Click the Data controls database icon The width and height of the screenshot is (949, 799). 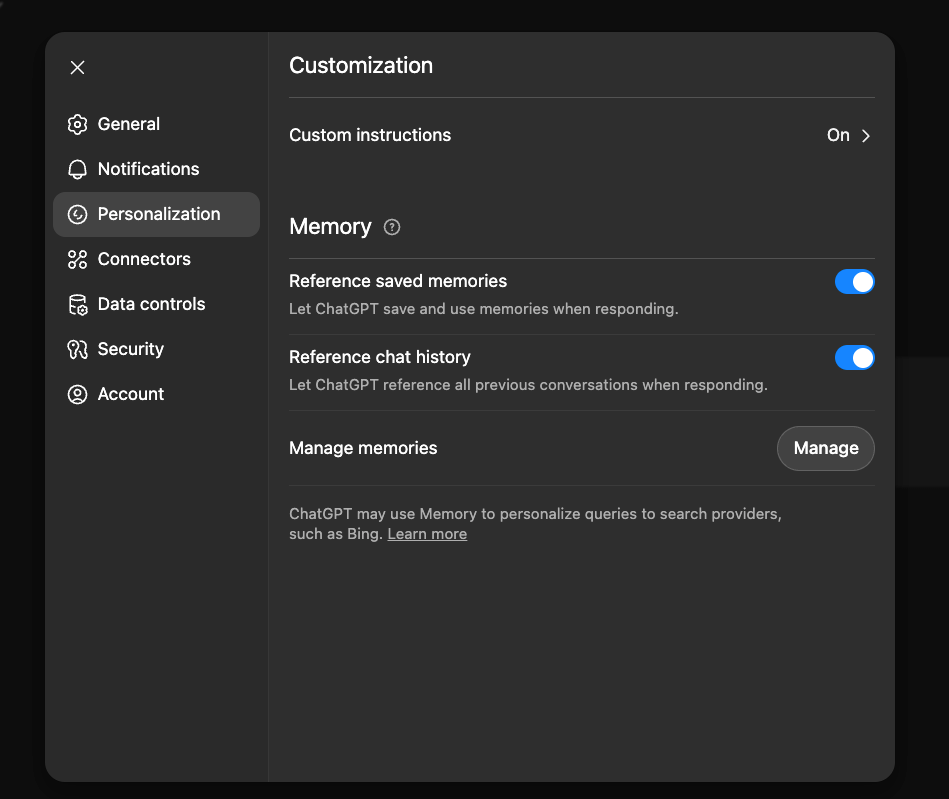(77, 304)
